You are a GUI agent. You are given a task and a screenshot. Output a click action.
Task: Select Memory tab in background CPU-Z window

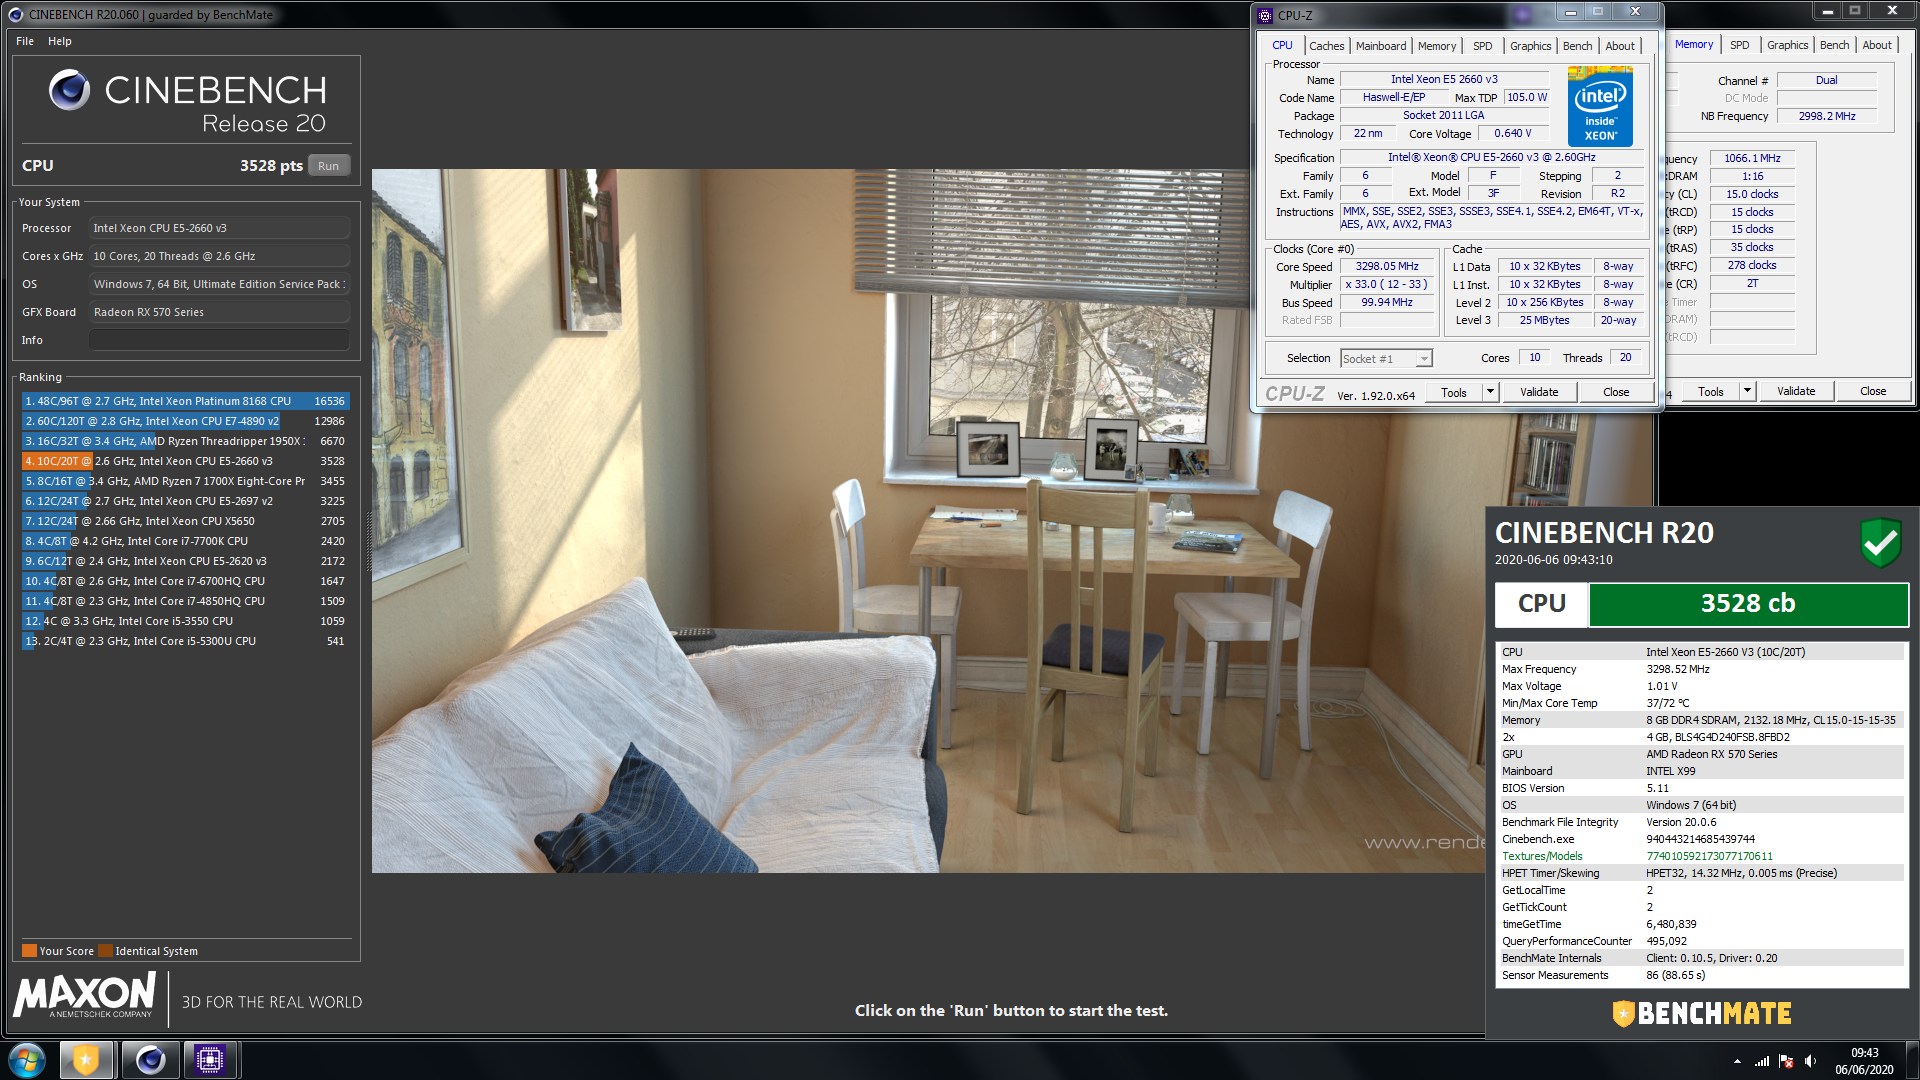point(1694,44)
